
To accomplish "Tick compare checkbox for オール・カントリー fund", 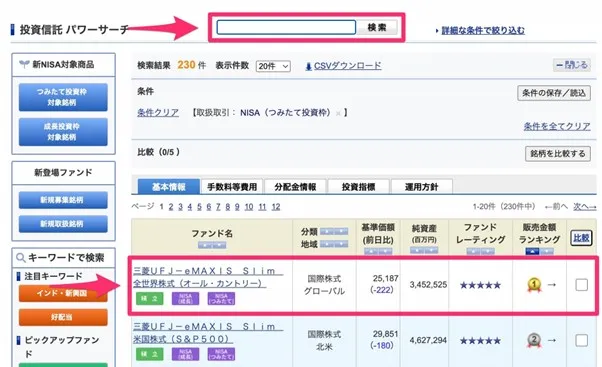I will pos(581,285).
